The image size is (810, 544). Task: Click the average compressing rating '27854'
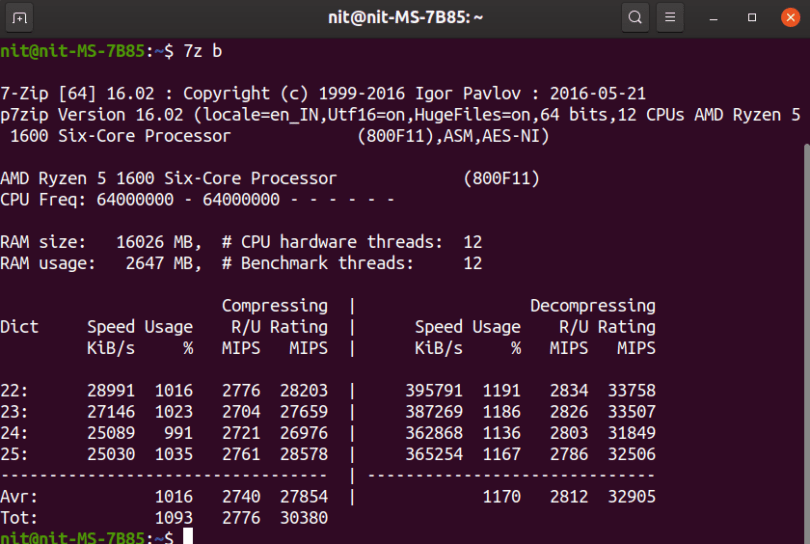pyautogui.click(x=304, y=496)
